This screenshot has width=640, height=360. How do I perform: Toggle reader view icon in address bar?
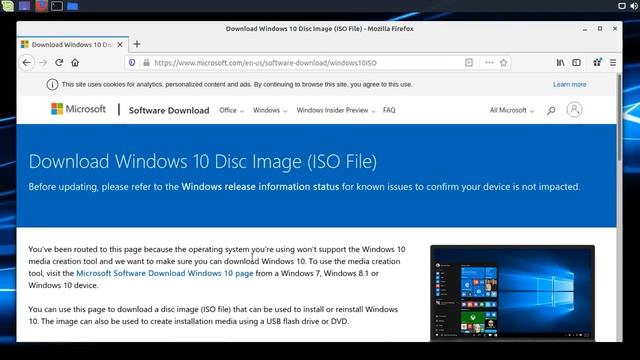click(469, 62)
